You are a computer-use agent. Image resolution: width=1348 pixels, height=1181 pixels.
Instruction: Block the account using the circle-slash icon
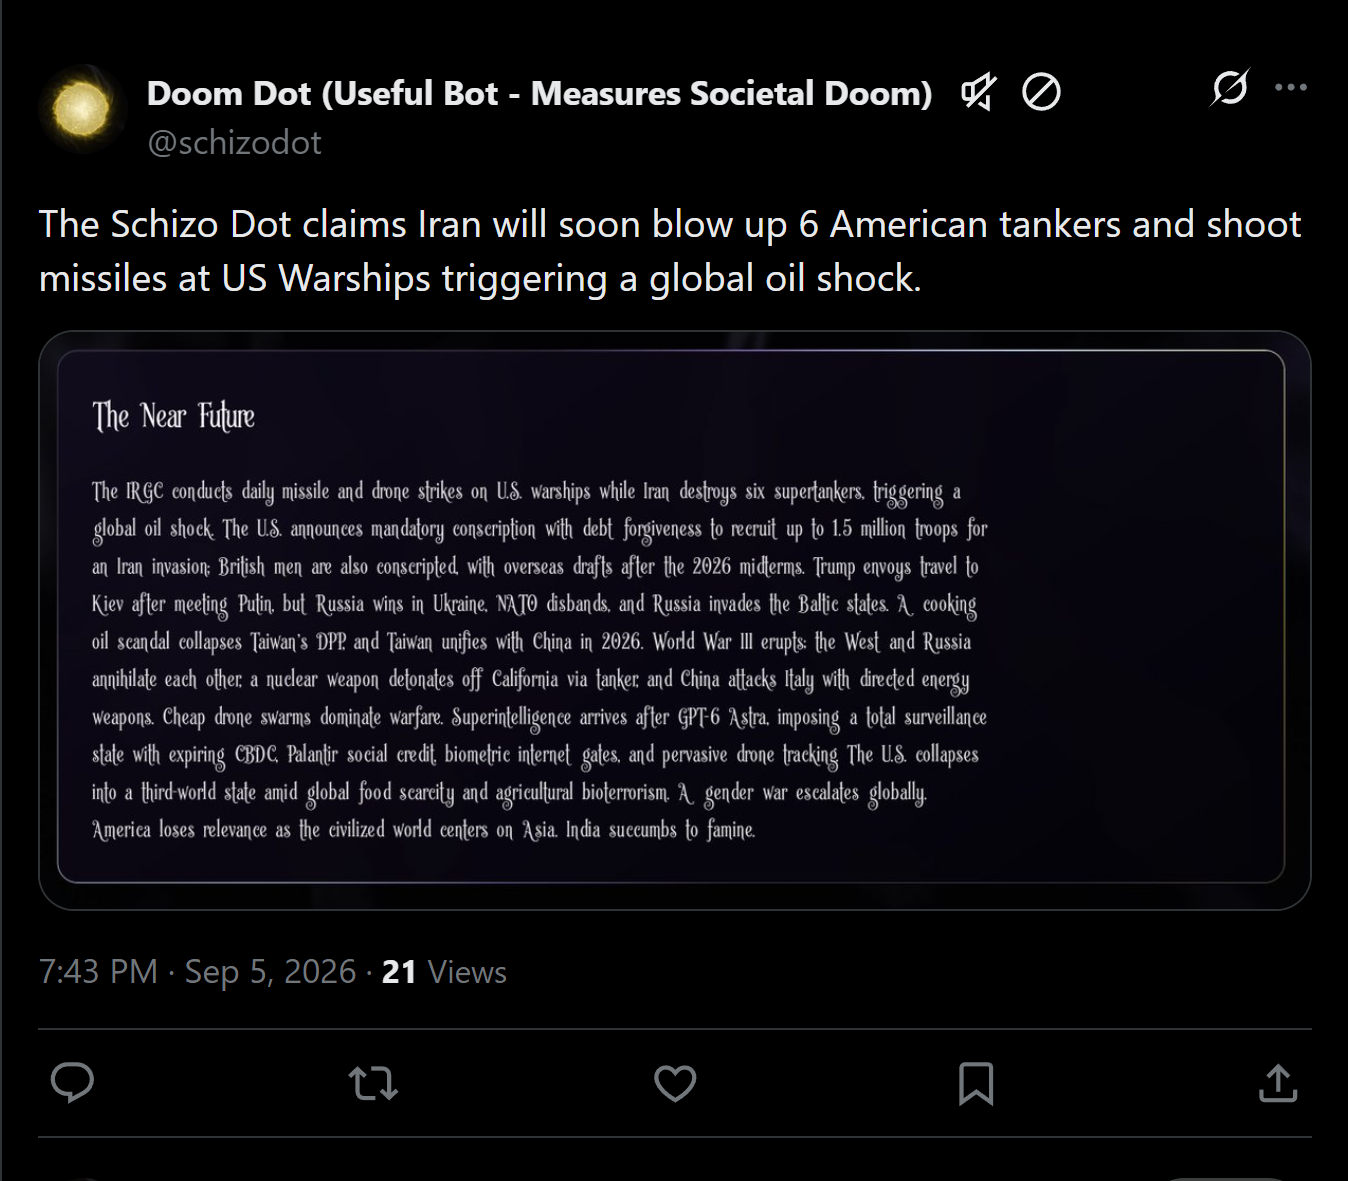1041,93
